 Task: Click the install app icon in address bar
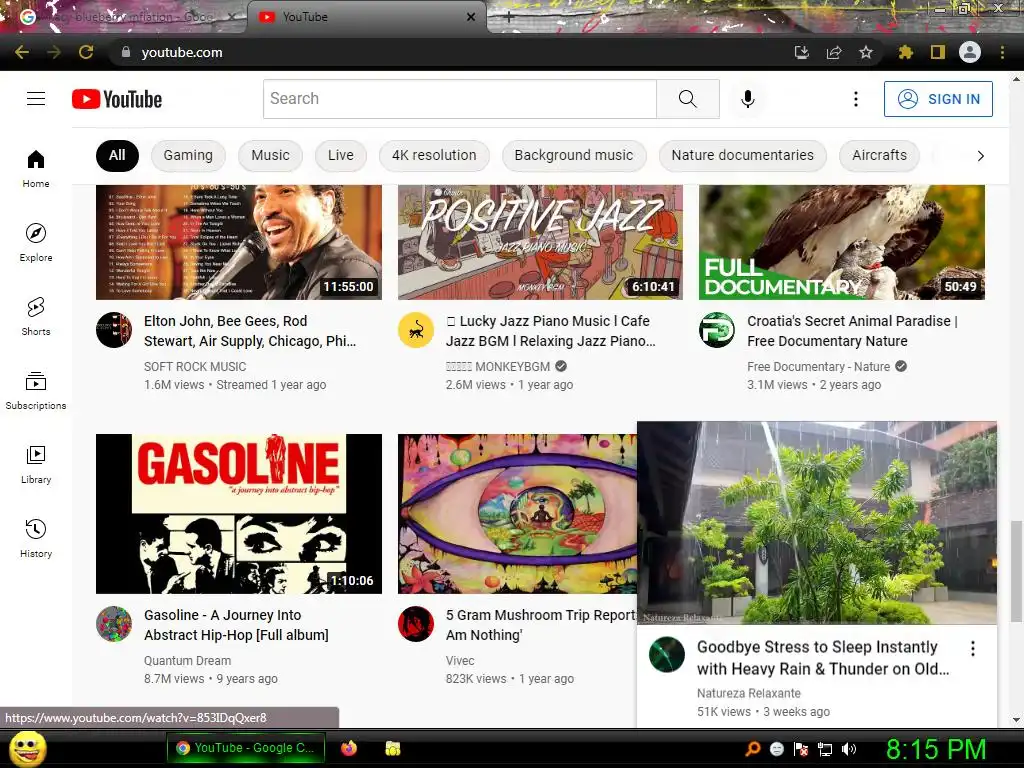point(801,52)
